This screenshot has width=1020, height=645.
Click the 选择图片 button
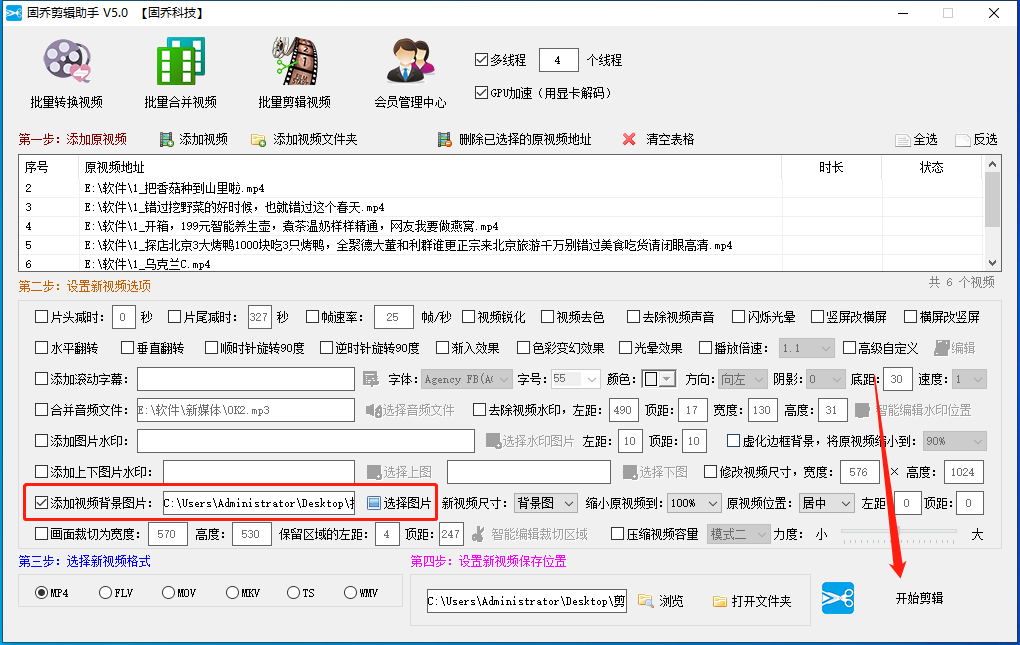[400, 503]
